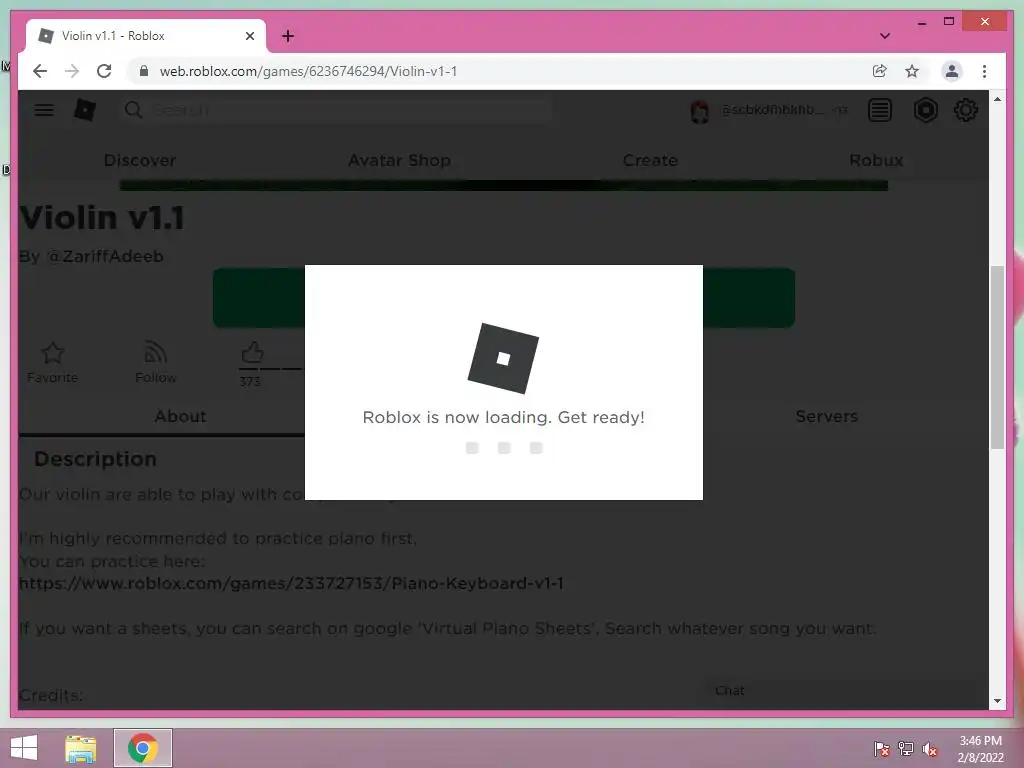Close the Violin v1.1 Roblox tab
The width and height of the screenshot is (1024, 768).
coord(249,36)
